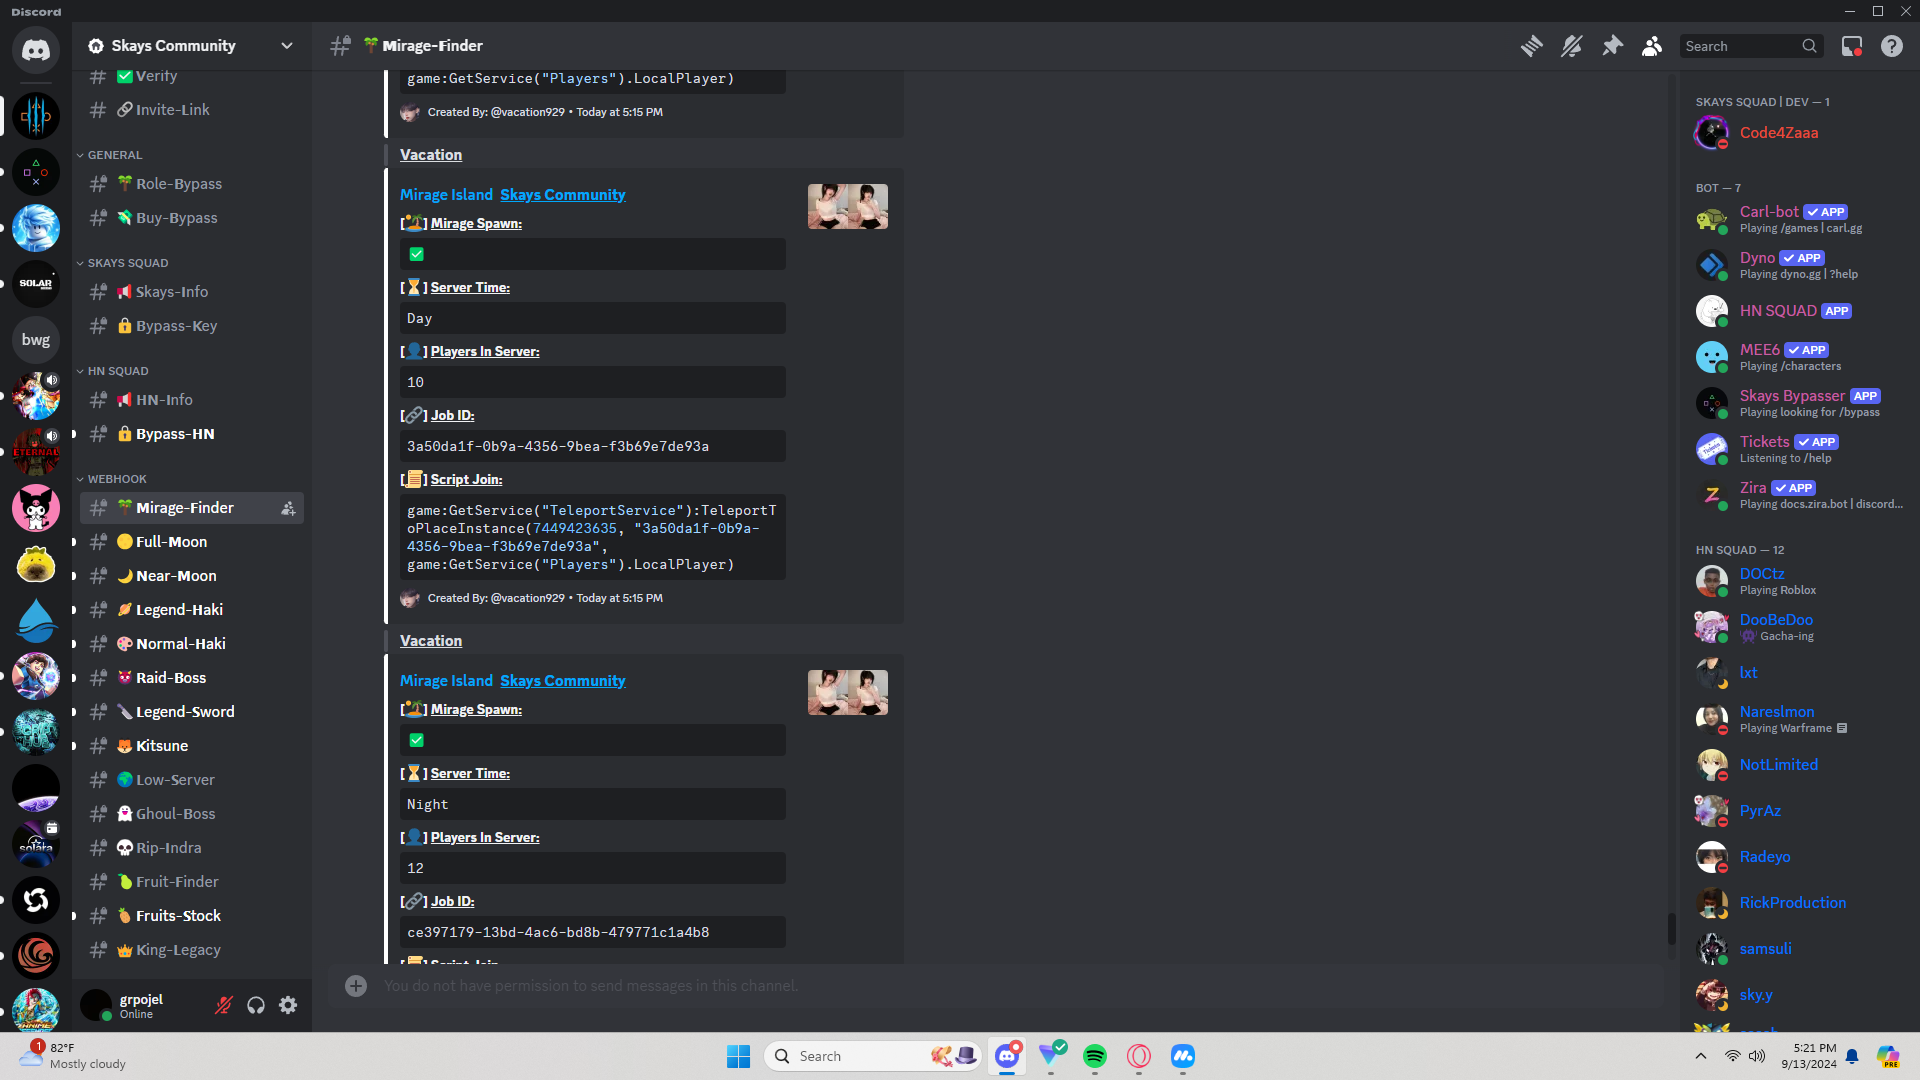Toggle notification settings bell in header
1920x1080 pixels.
click(x=1572, y=46)
